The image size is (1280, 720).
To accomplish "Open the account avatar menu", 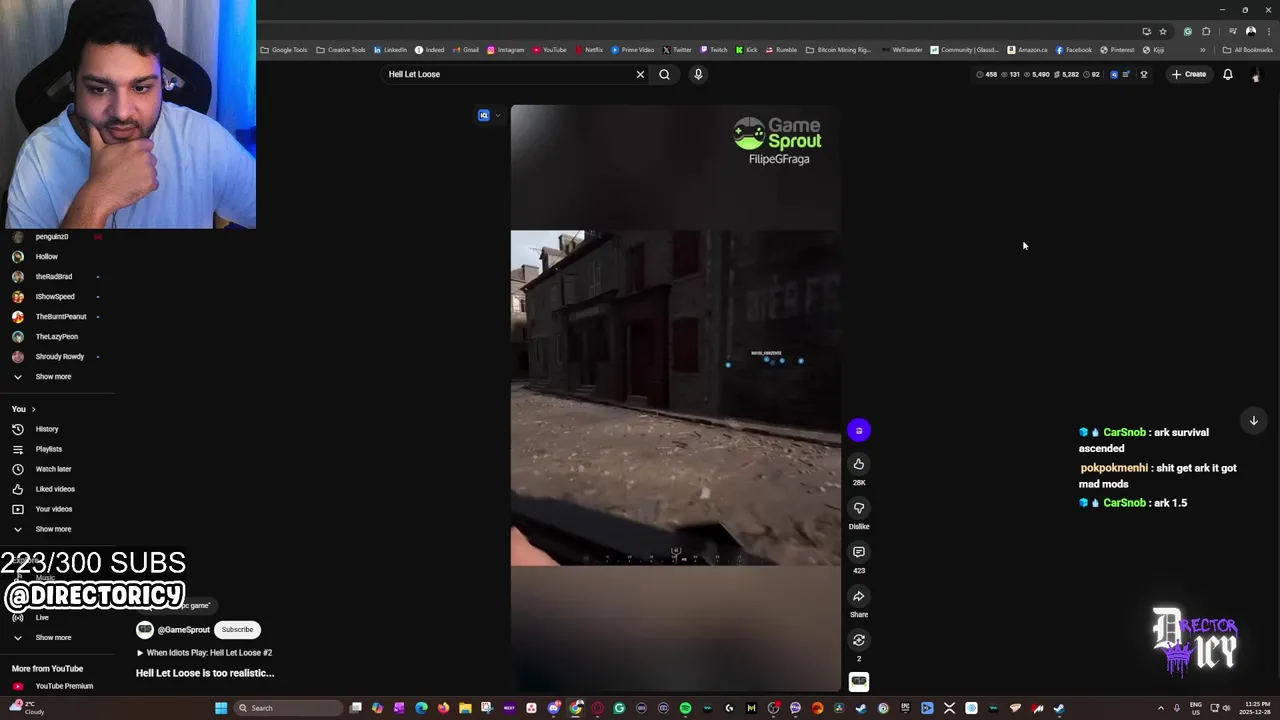I will pyautogui.click(x=1256, y=75).
